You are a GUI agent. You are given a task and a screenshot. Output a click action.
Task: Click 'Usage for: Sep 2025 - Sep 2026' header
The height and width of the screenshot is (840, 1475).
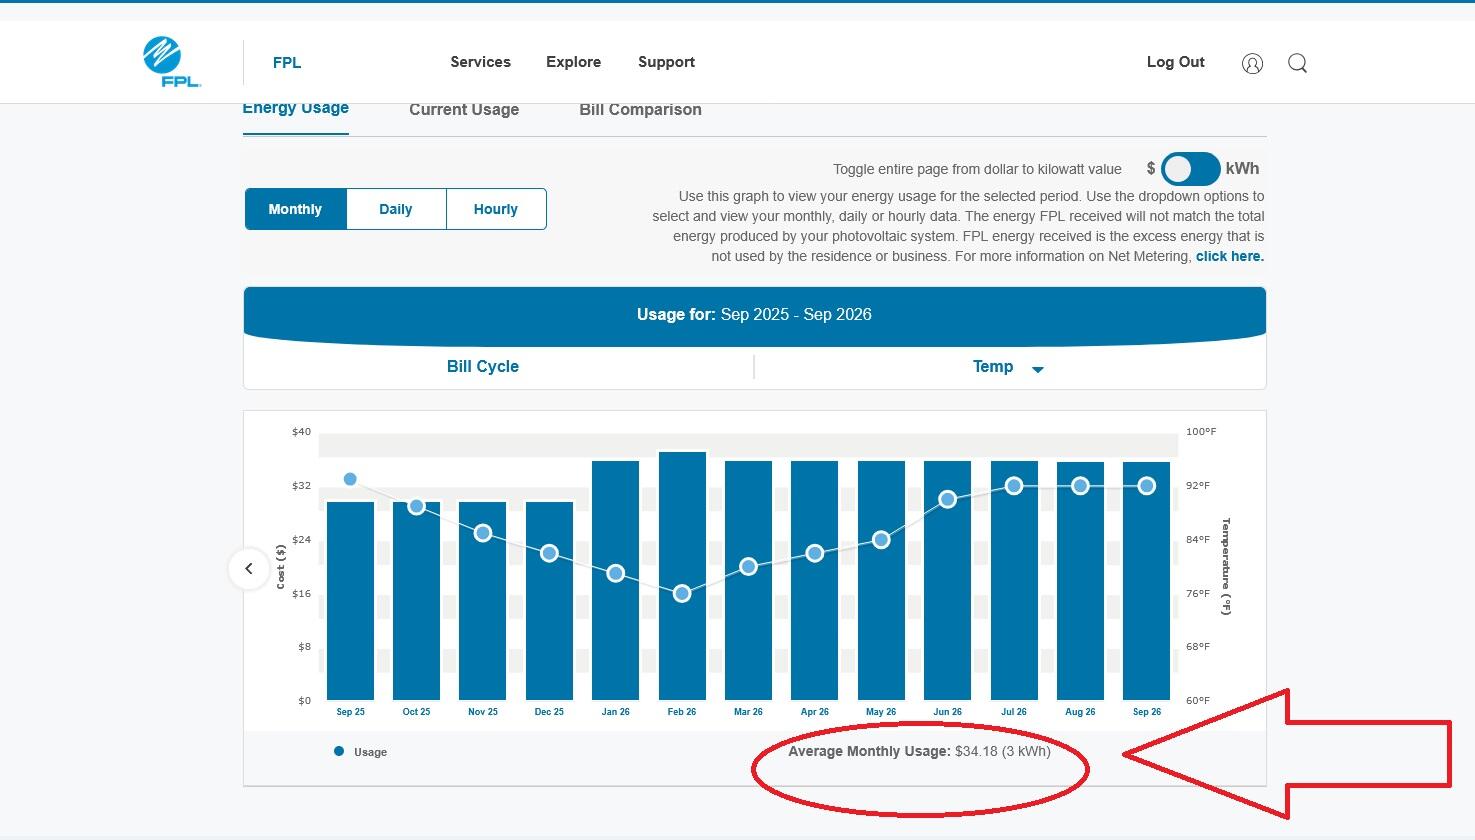click(754, 314)
